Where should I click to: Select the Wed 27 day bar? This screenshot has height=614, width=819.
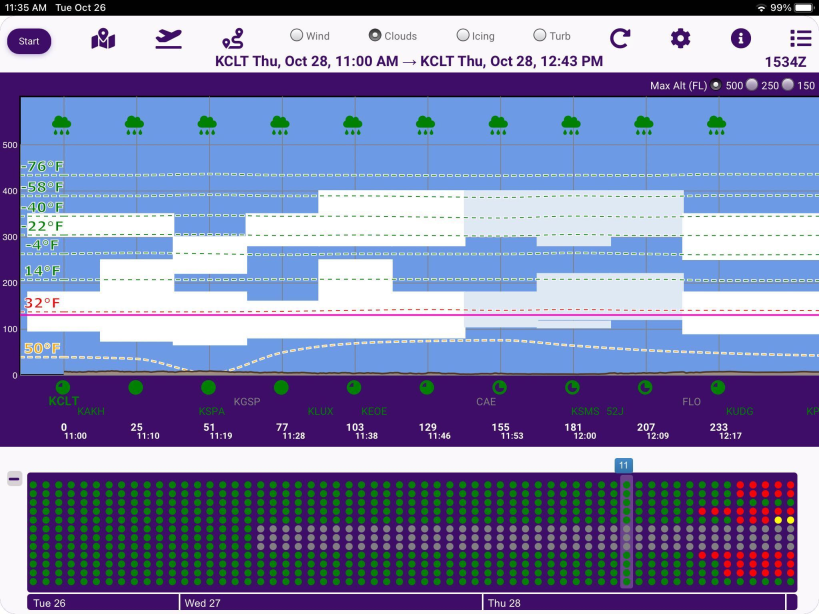pos(331,603)
